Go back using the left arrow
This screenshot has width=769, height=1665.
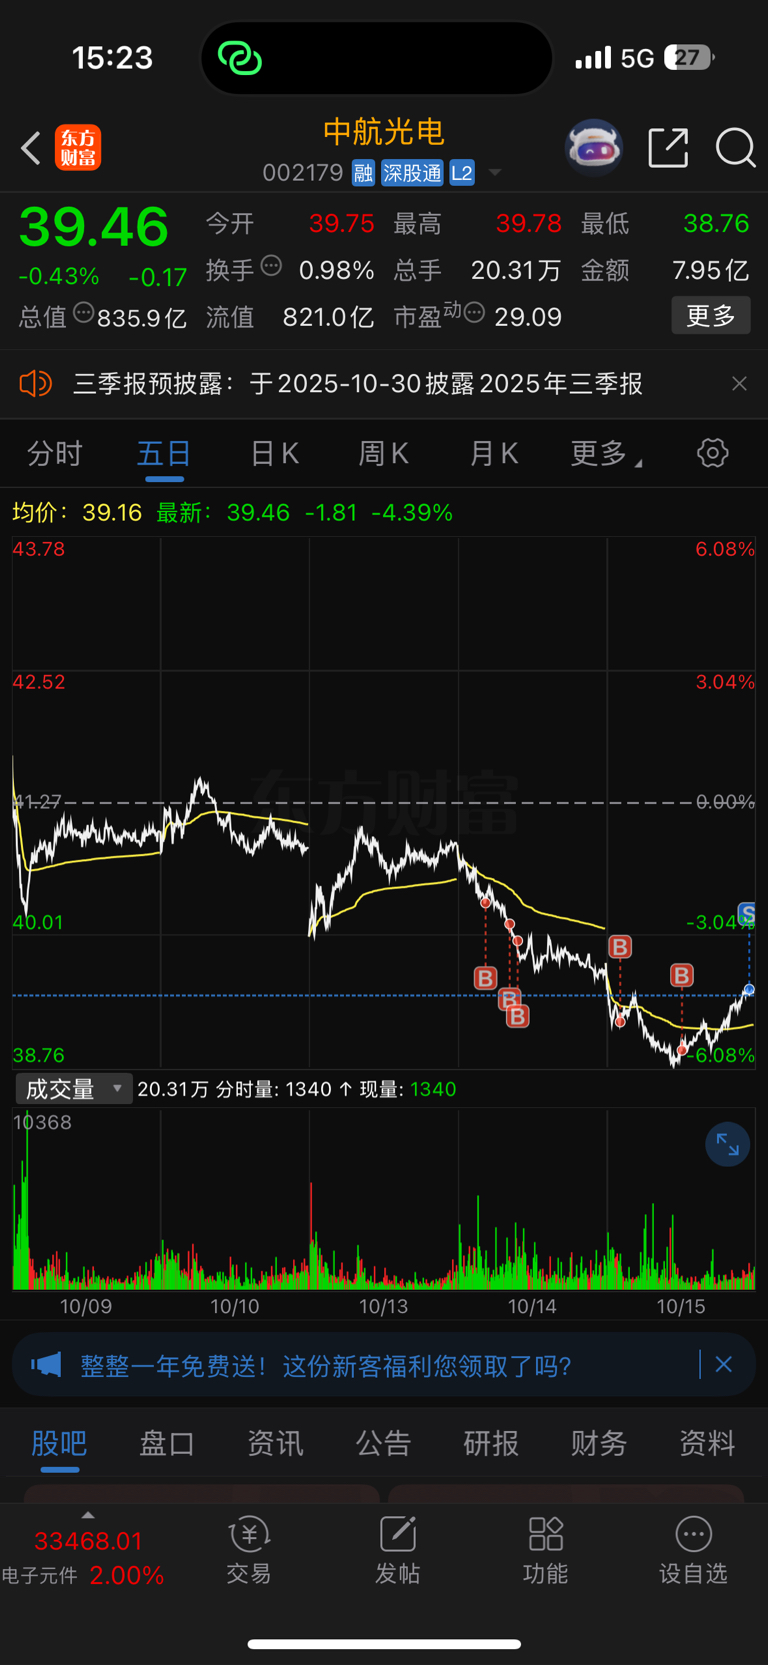tap(31, 148)
